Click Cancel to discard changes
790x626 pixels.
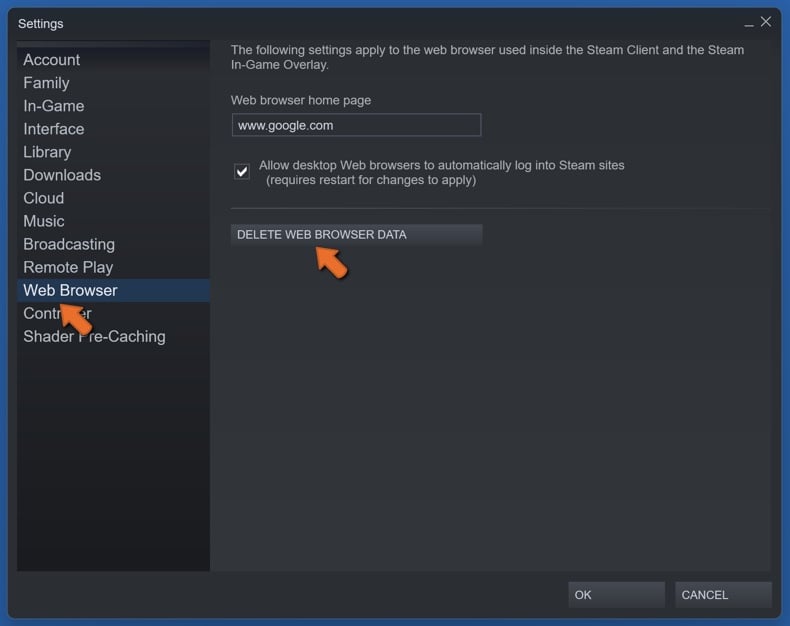722,595
